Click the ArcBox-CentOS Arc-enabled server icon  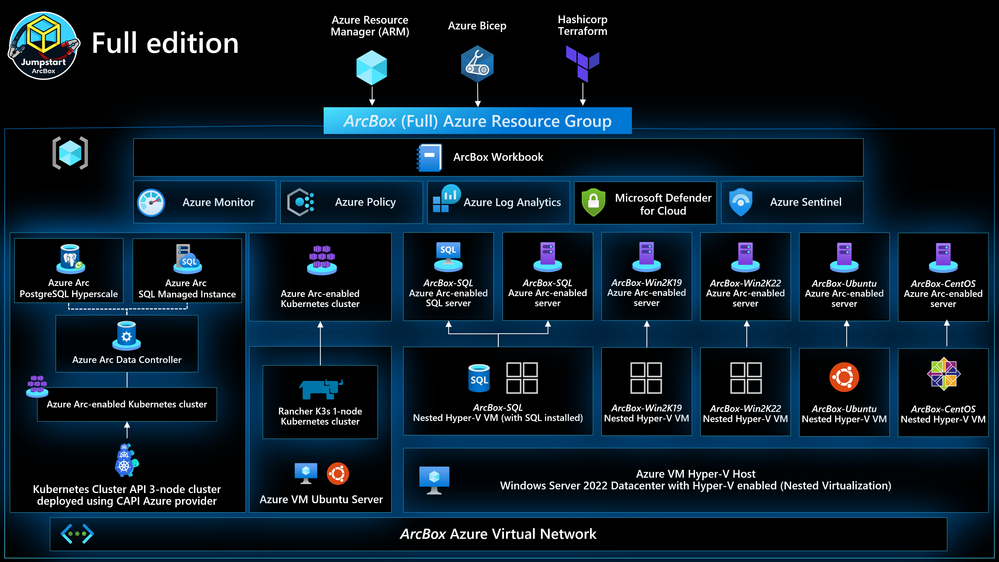(x=943, y=257)
